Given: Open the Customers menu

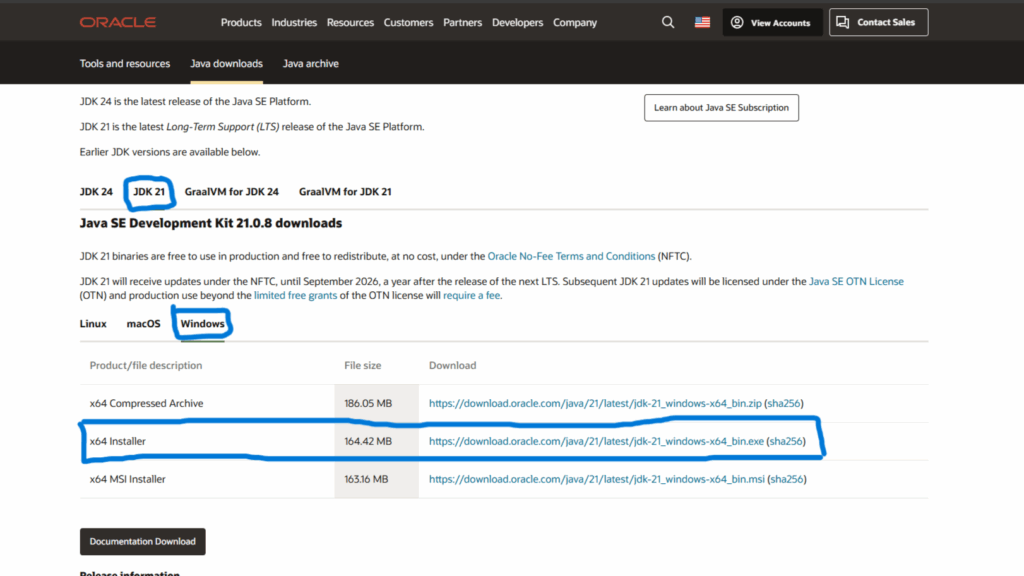Looking at the screenshot, I should click(x=408, y=22).
